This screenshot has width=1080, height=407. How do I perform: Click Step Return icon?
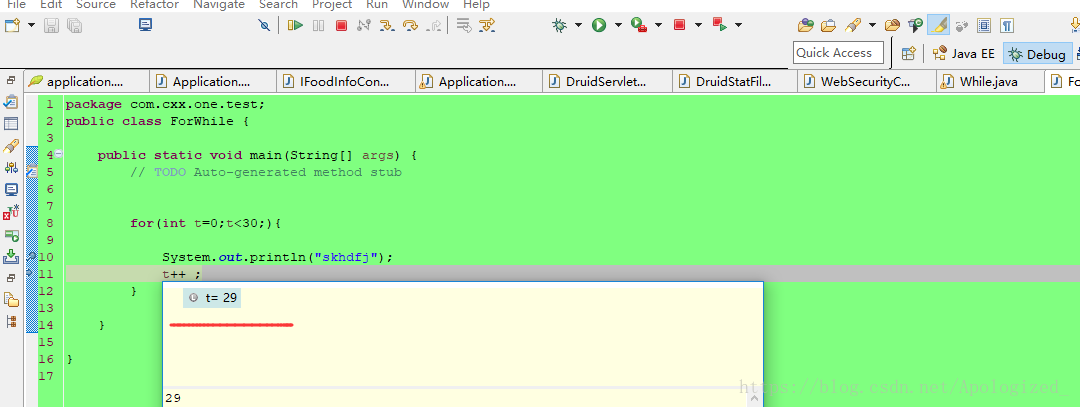435,25
